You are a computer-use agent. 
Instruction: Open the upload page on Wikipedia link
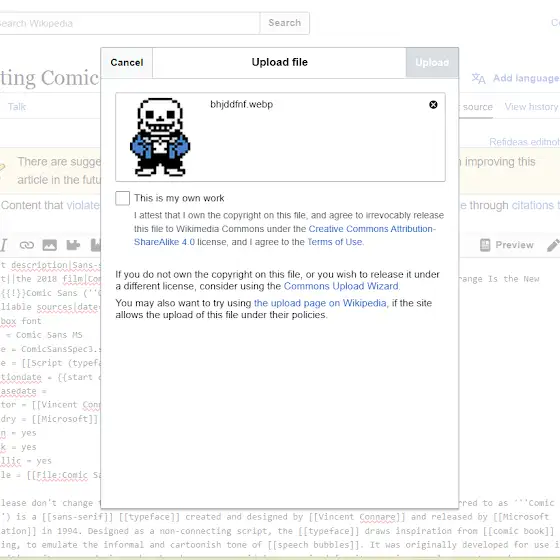320,303
